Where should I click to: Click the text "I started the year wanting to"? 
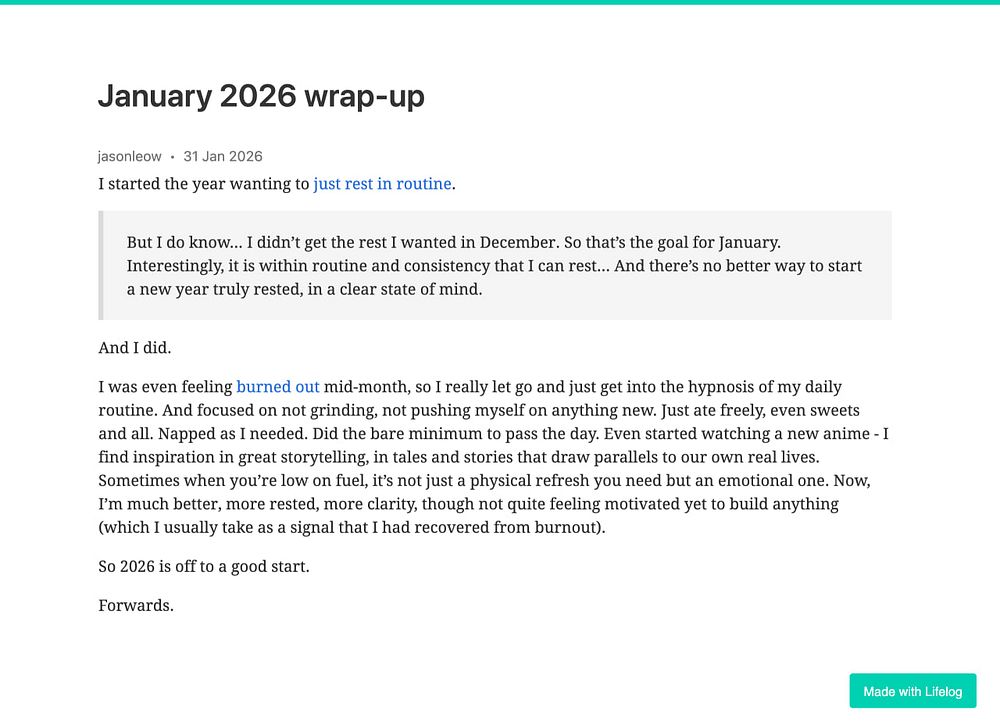click(204, 184)
